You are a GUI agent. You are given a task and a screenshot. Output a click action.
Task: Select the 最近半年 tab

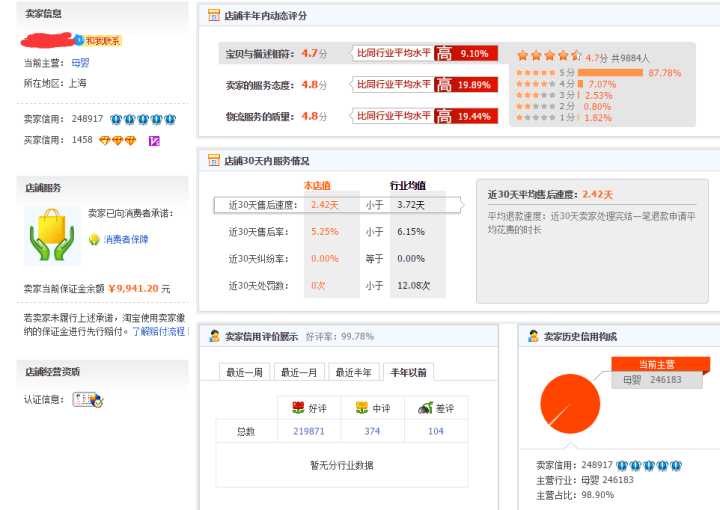pos(354,372)
